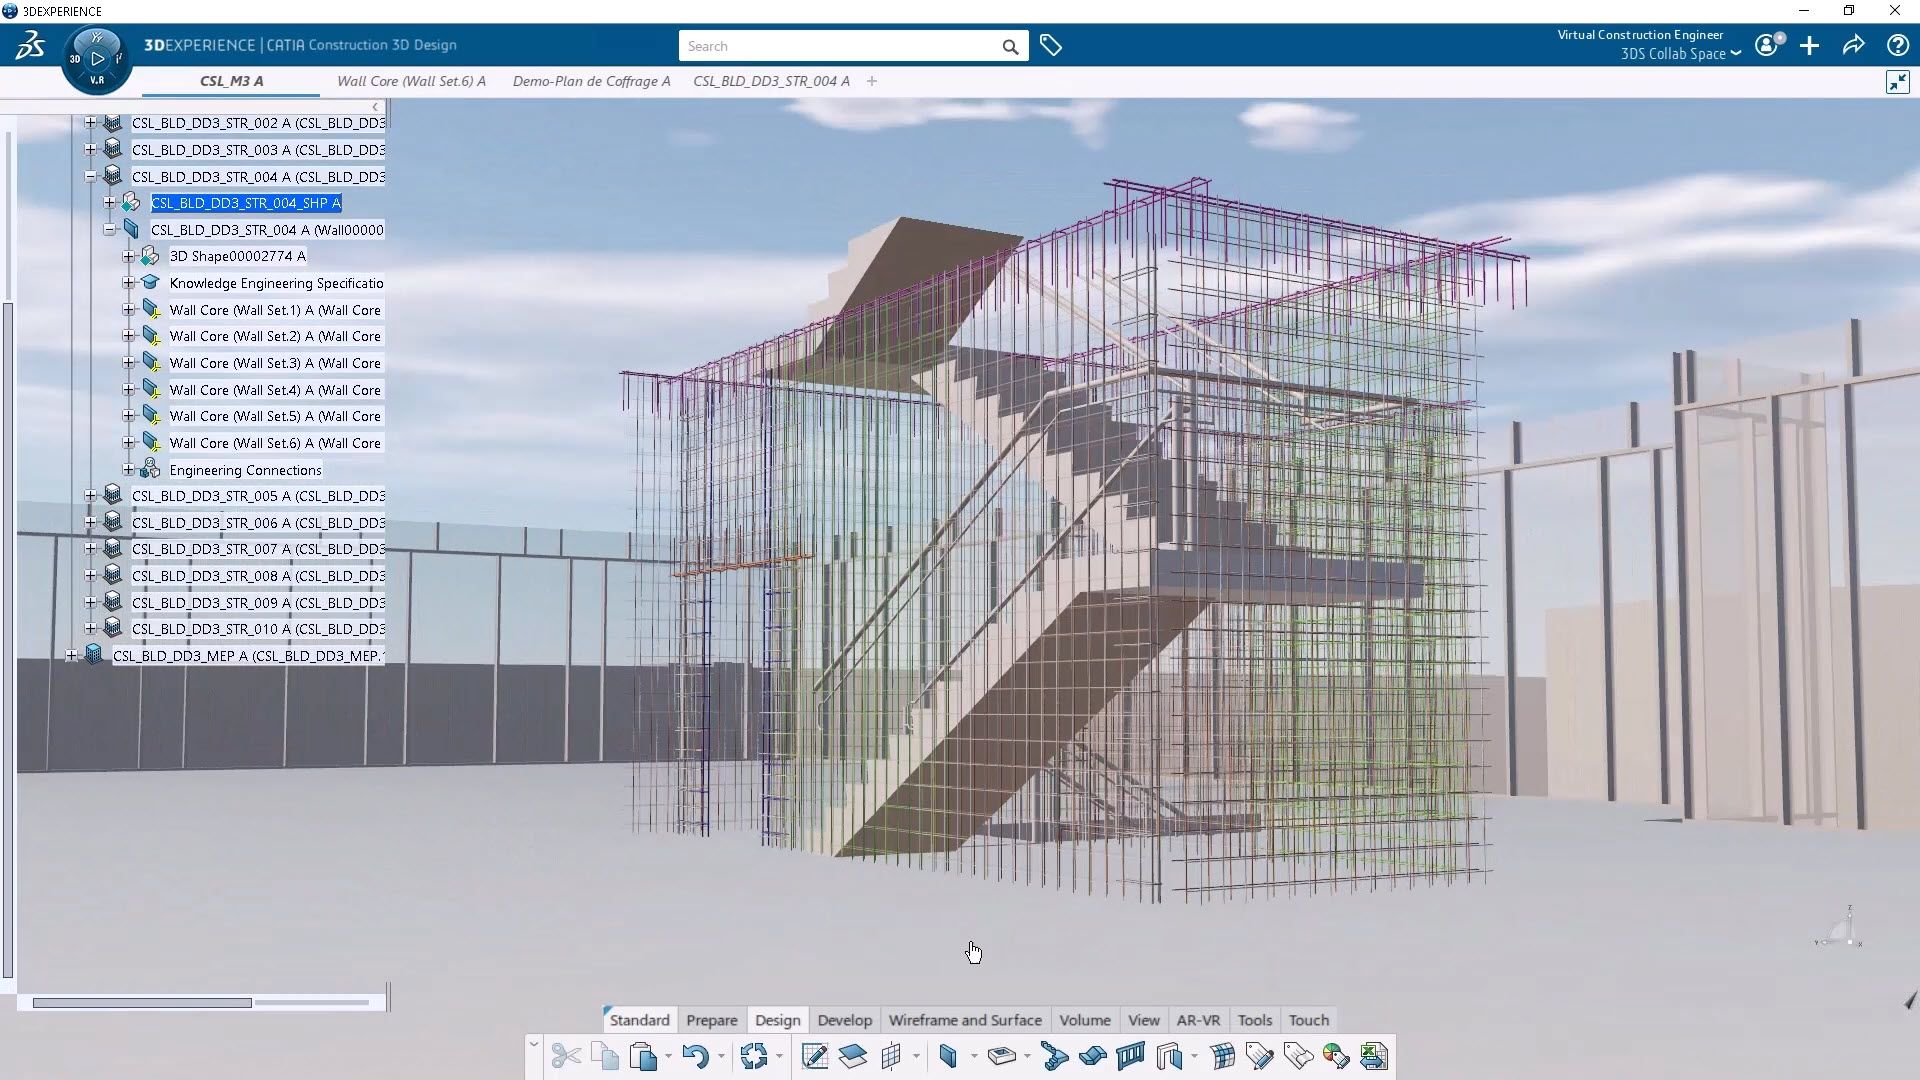
Task: Open the Excel export icon
Action: 1374,1056
